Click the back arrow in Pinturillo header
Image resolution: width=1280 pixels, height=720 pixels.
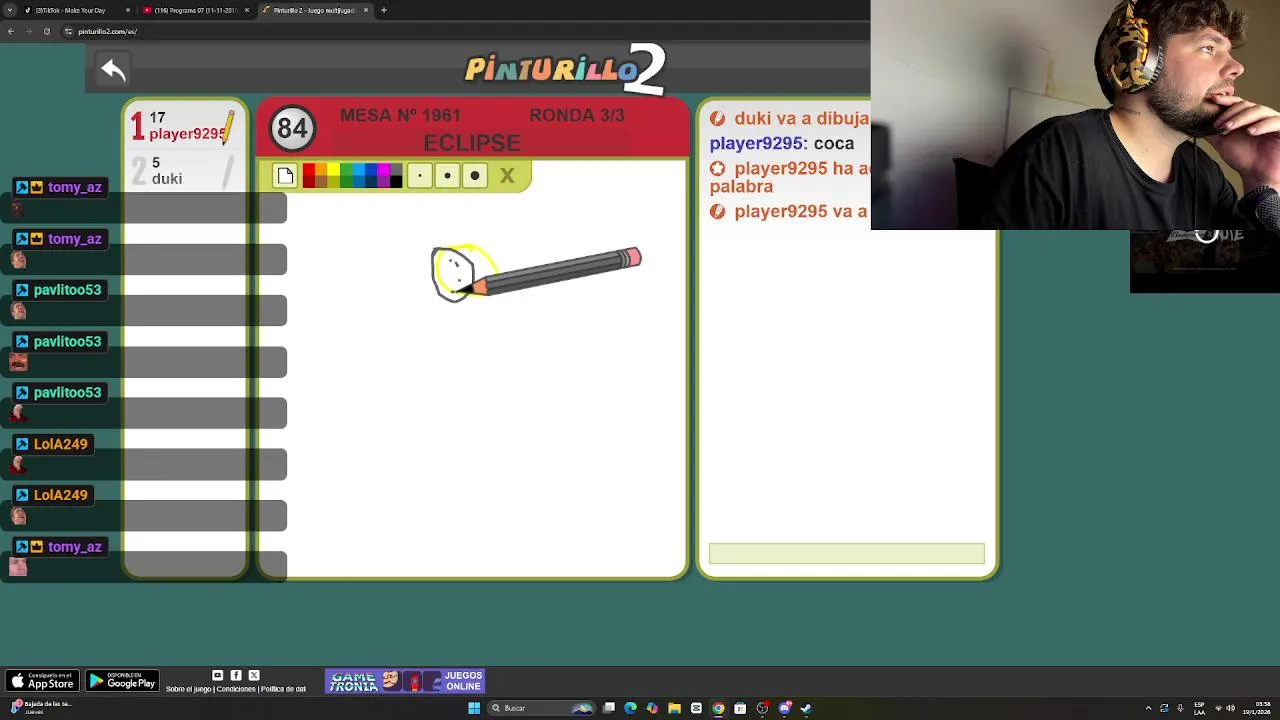tap(113, 70)
